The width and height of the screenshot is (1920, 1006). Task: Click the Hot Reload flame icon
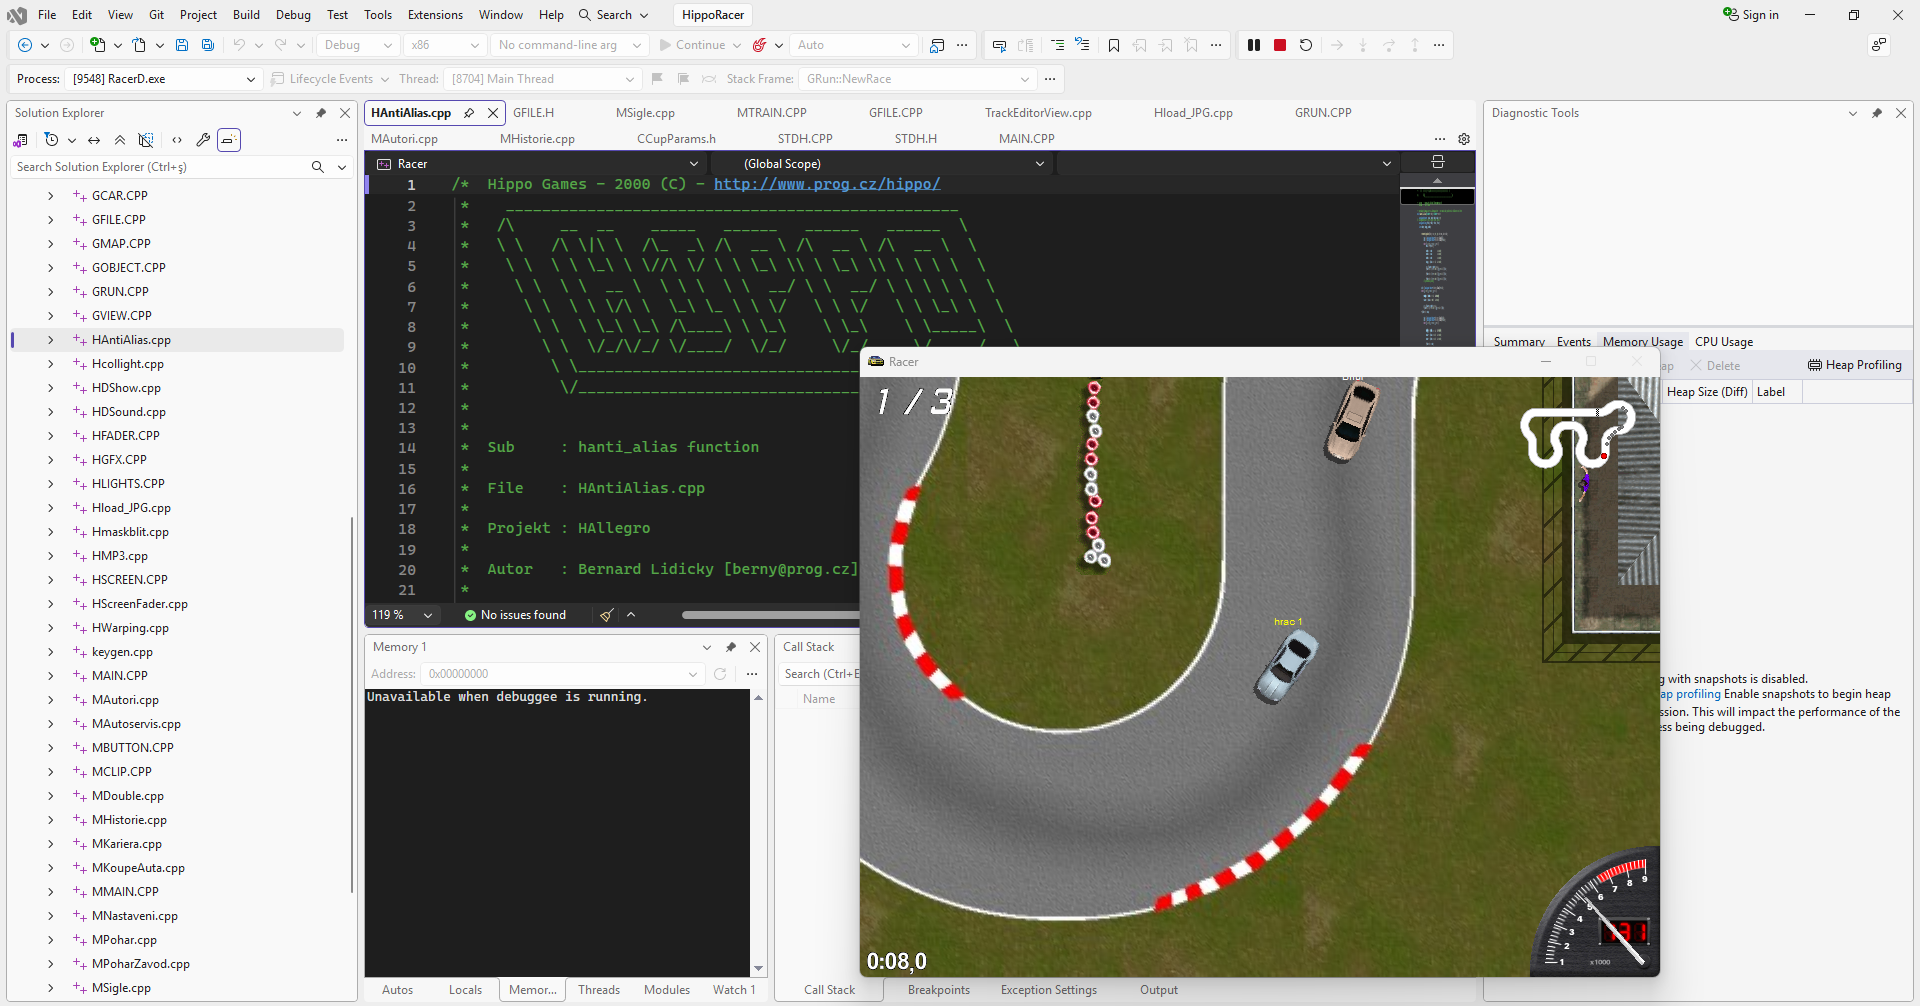[x=760, y=45]
